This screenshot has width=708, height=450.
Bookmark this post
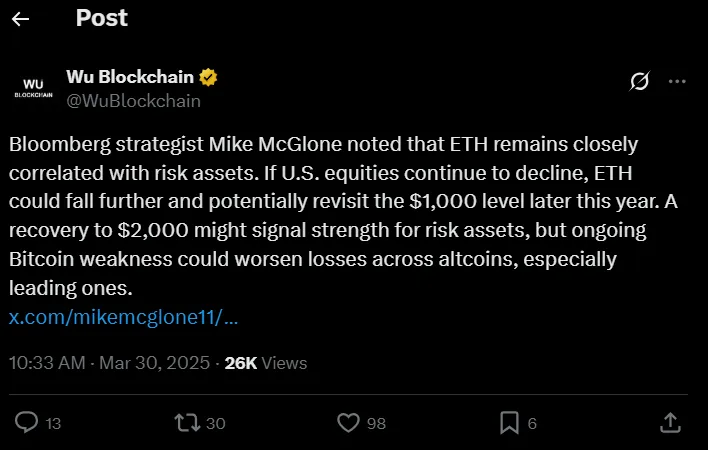509,423
